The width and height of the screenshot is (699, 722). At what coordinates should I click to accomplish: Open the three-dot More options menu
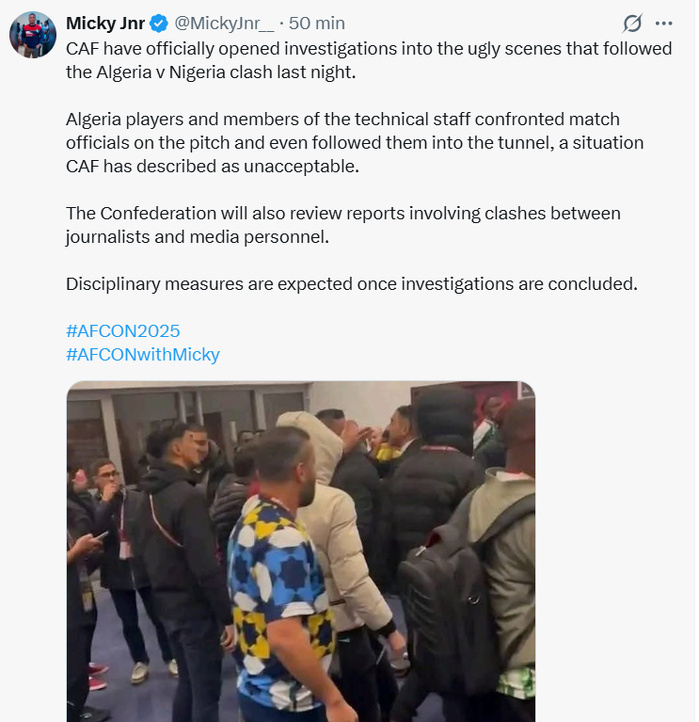(x=664, y=23)
